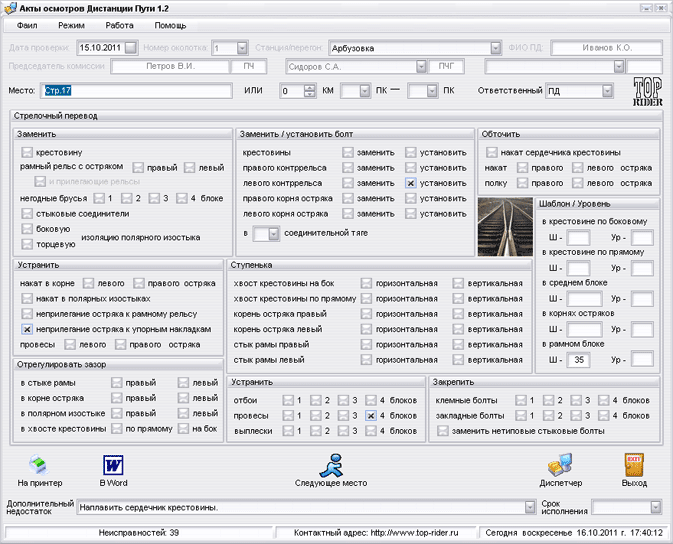Click the railway switch photo thumbnail

pyautogui.click(x=504, y=226)
